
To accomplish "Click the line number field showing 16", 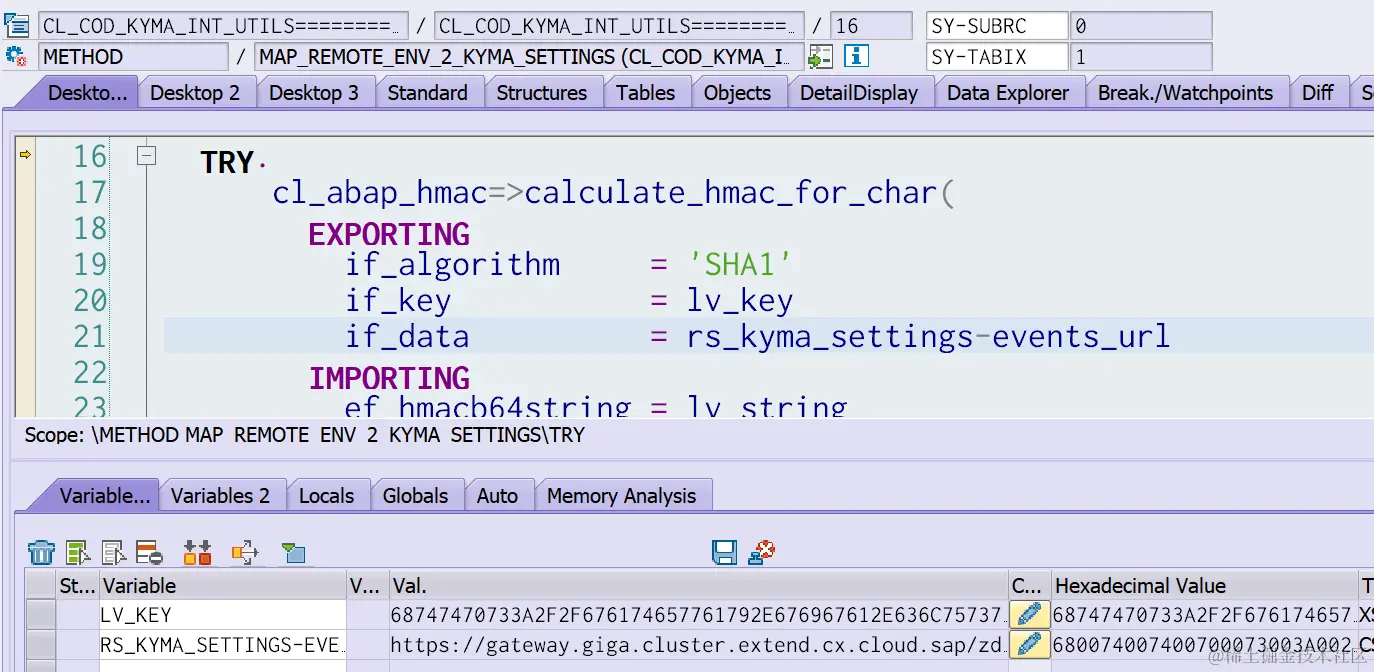I will (872, 26).
